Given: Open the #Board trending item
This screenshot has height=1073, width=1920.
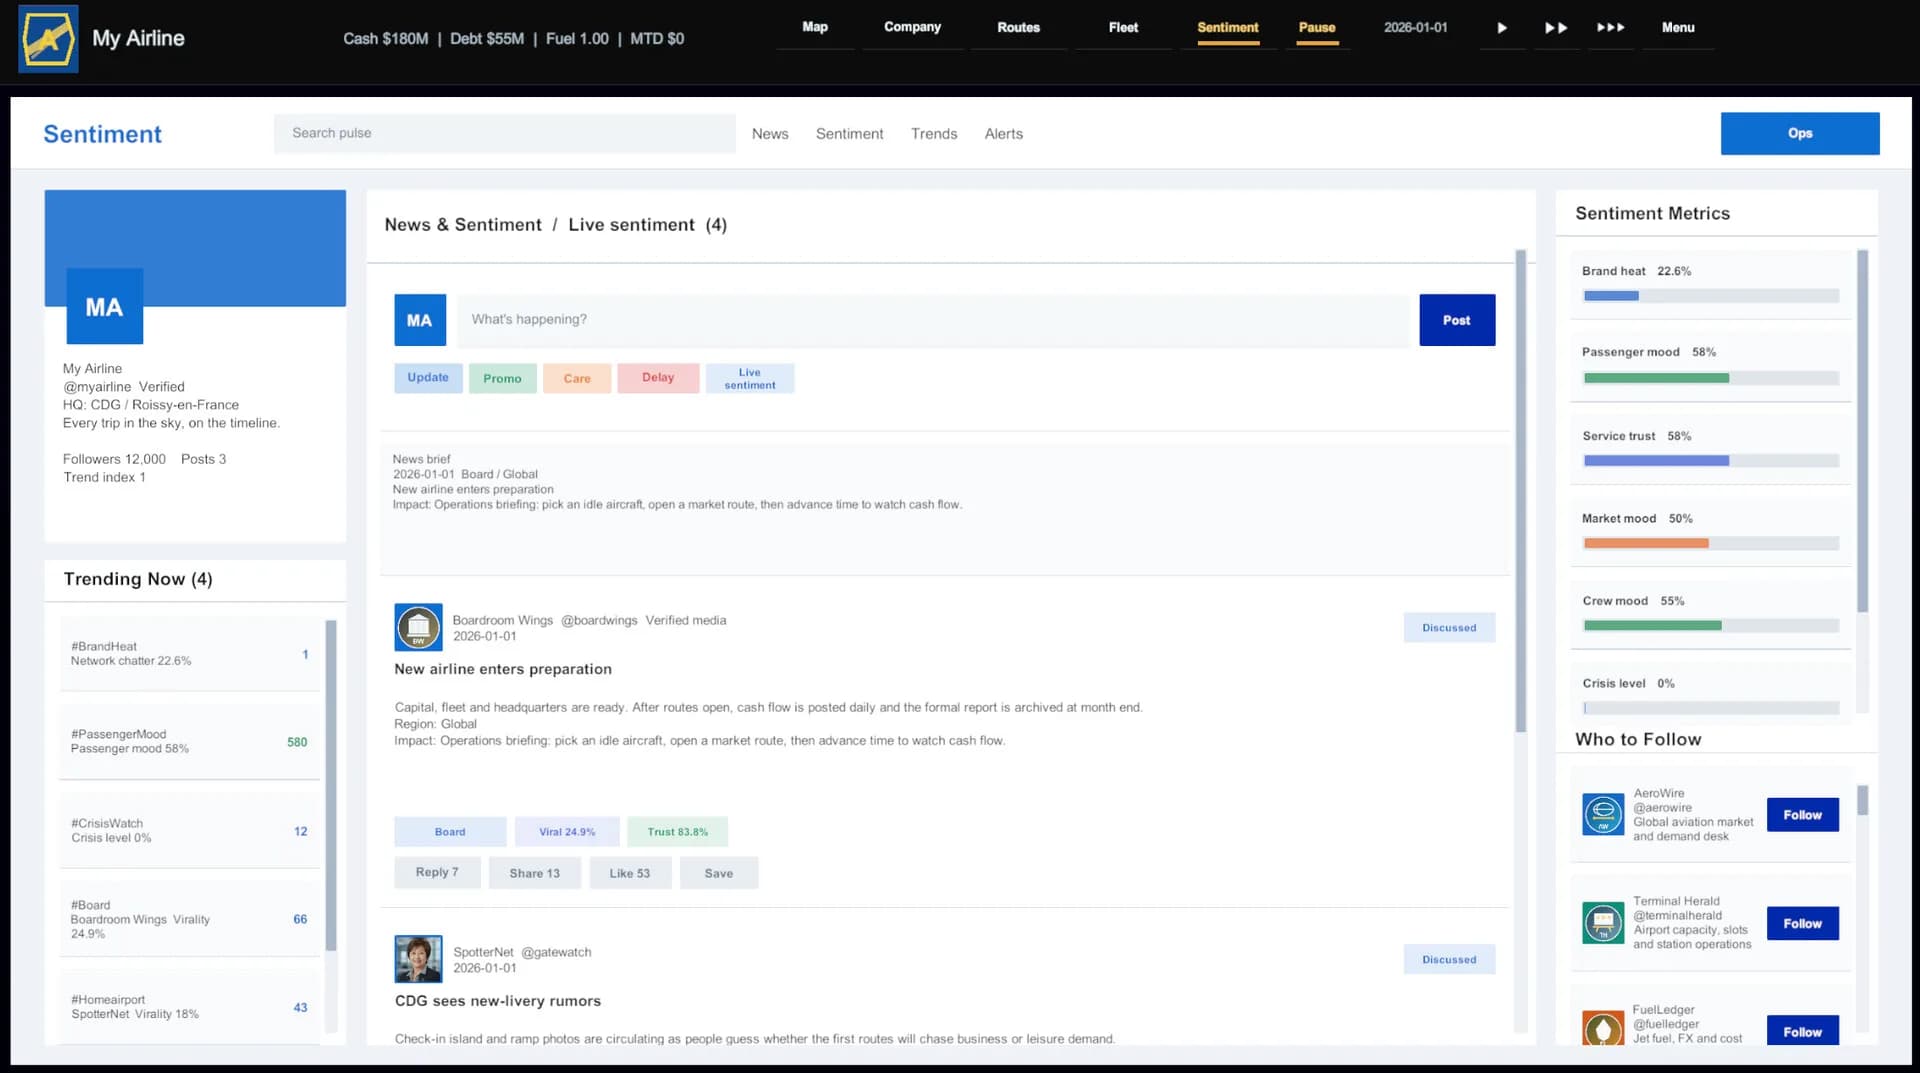Looking at the screenshot, I should pyautogui.click(x=190, y=919).
